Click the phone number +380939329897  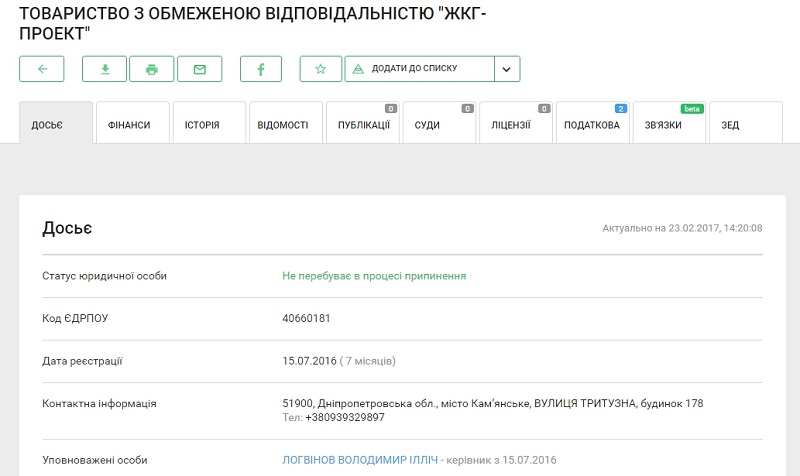point(345,417)
